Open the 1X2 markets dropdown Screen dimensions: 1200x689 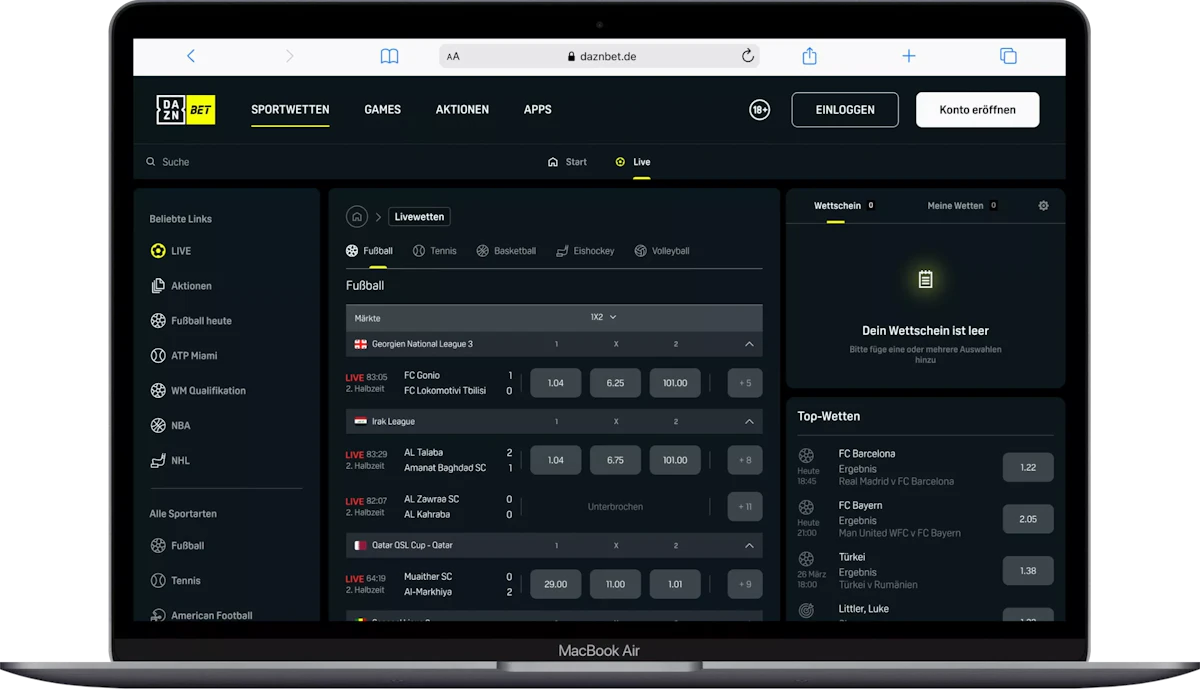pyautogui.click(x=603, y=317)
